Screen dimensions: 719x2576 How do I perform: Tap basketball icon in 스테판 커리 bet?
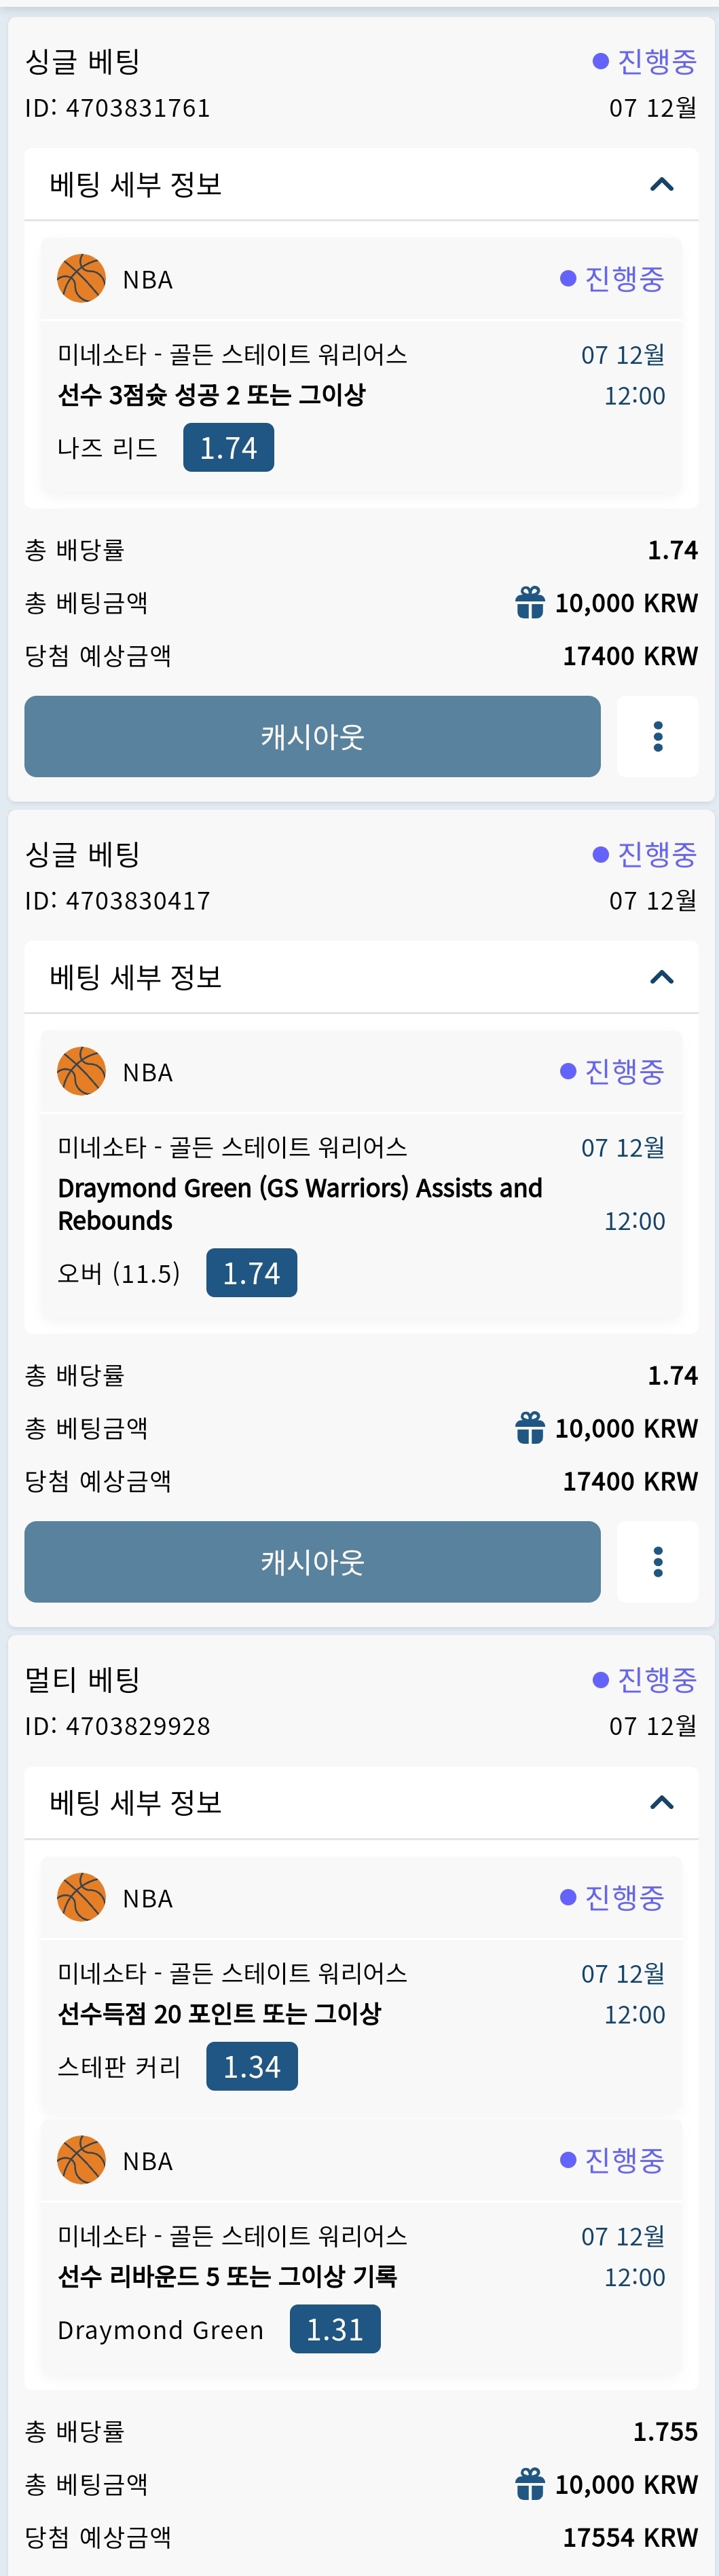pyautogui.click(x=81, y=1897)
